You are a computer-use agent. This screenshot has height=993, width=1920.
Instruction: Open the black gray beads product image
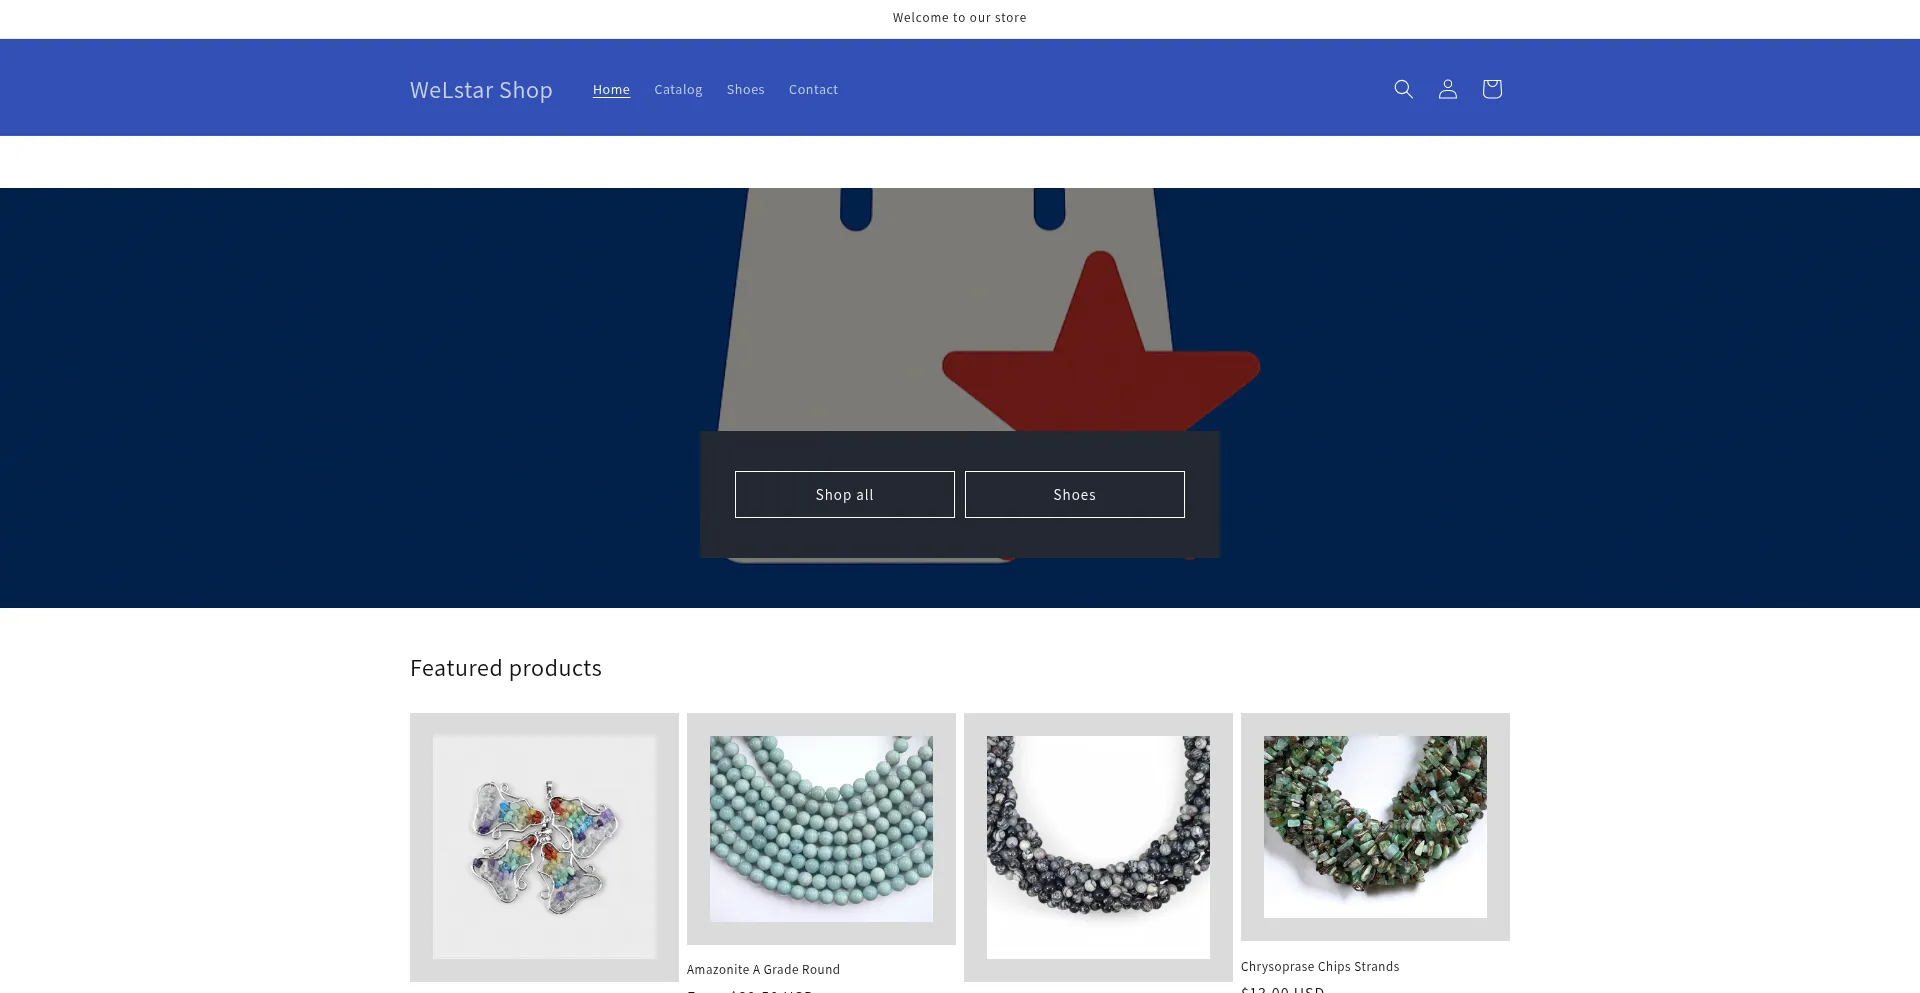1098,847
